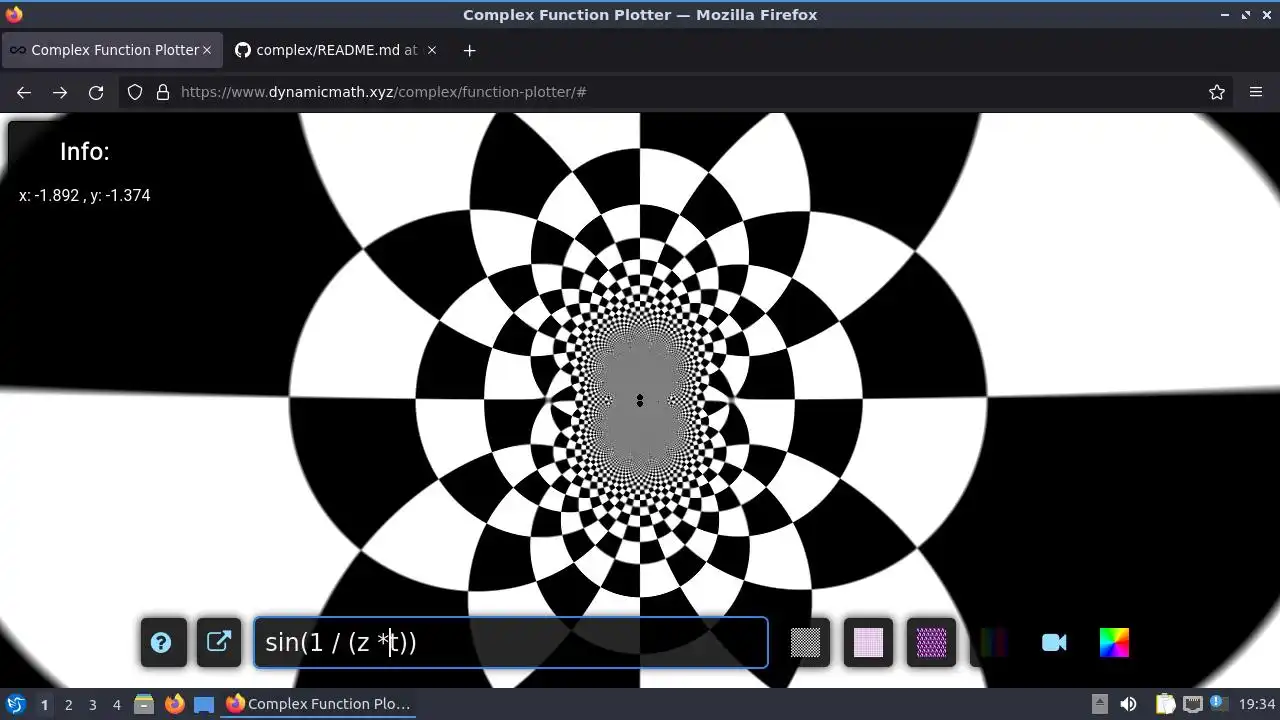Reload the current page

click(96, 92)
